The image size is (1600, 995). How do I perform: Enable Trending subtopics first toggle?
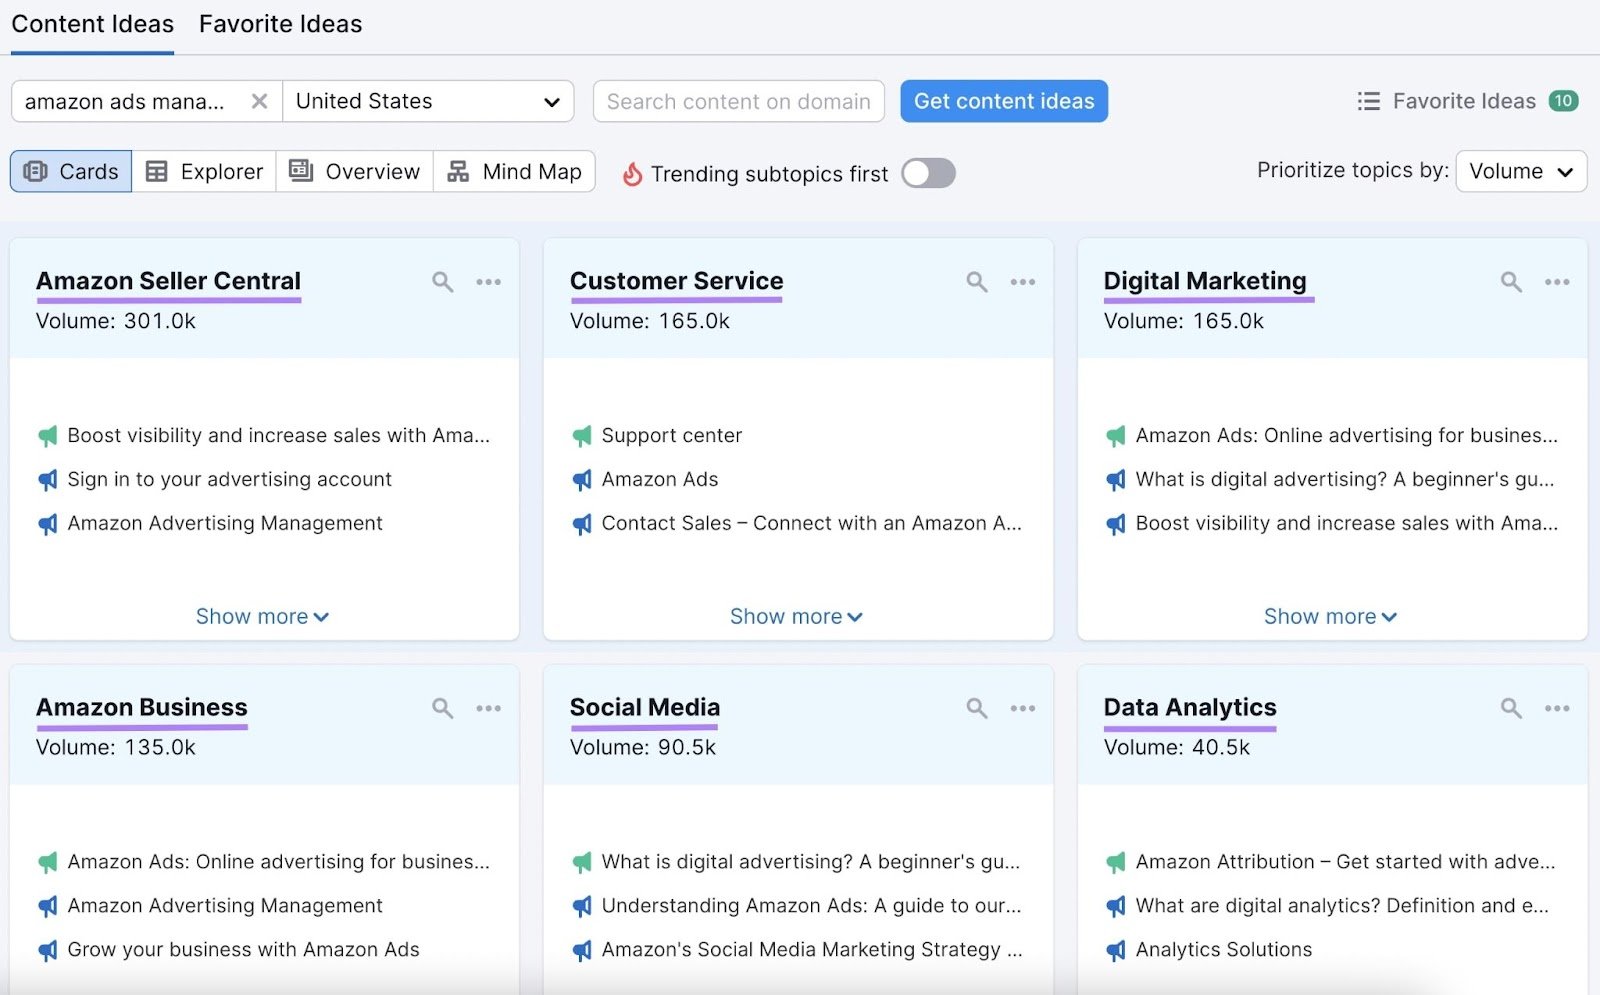pos(927,173)
